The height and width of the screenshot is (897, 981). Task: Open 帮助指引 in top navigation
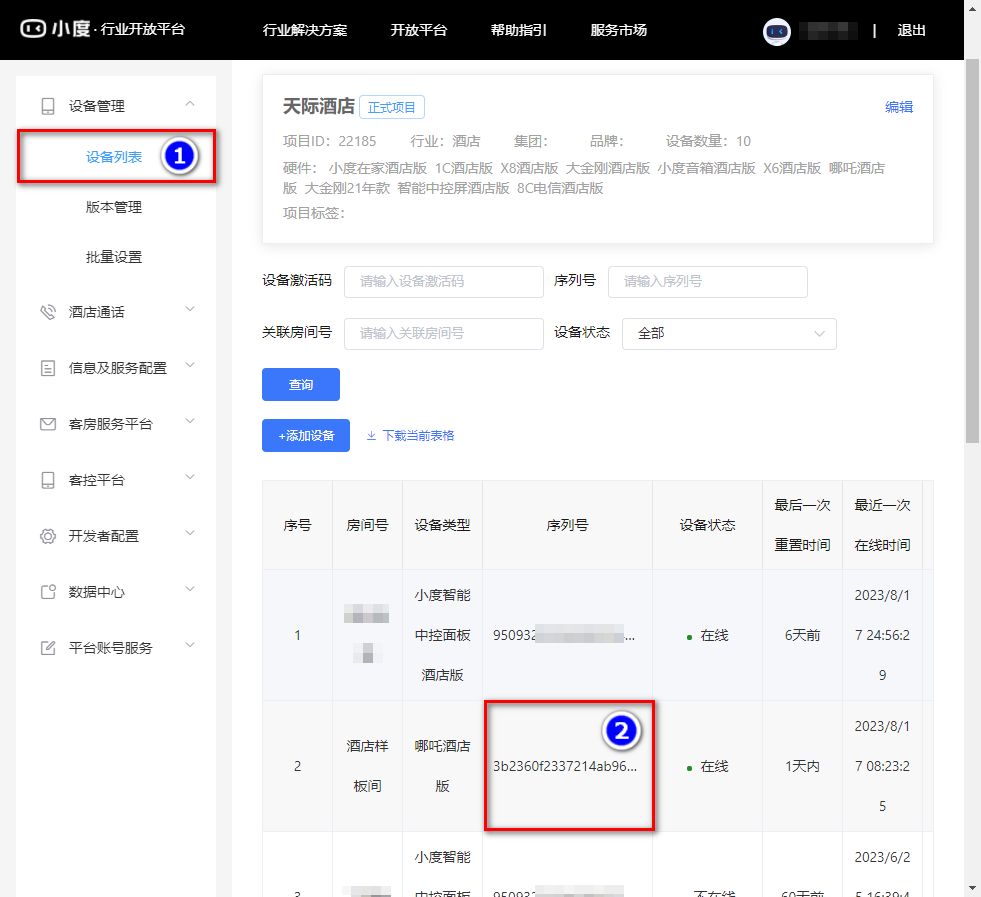(x=519, y=30)
